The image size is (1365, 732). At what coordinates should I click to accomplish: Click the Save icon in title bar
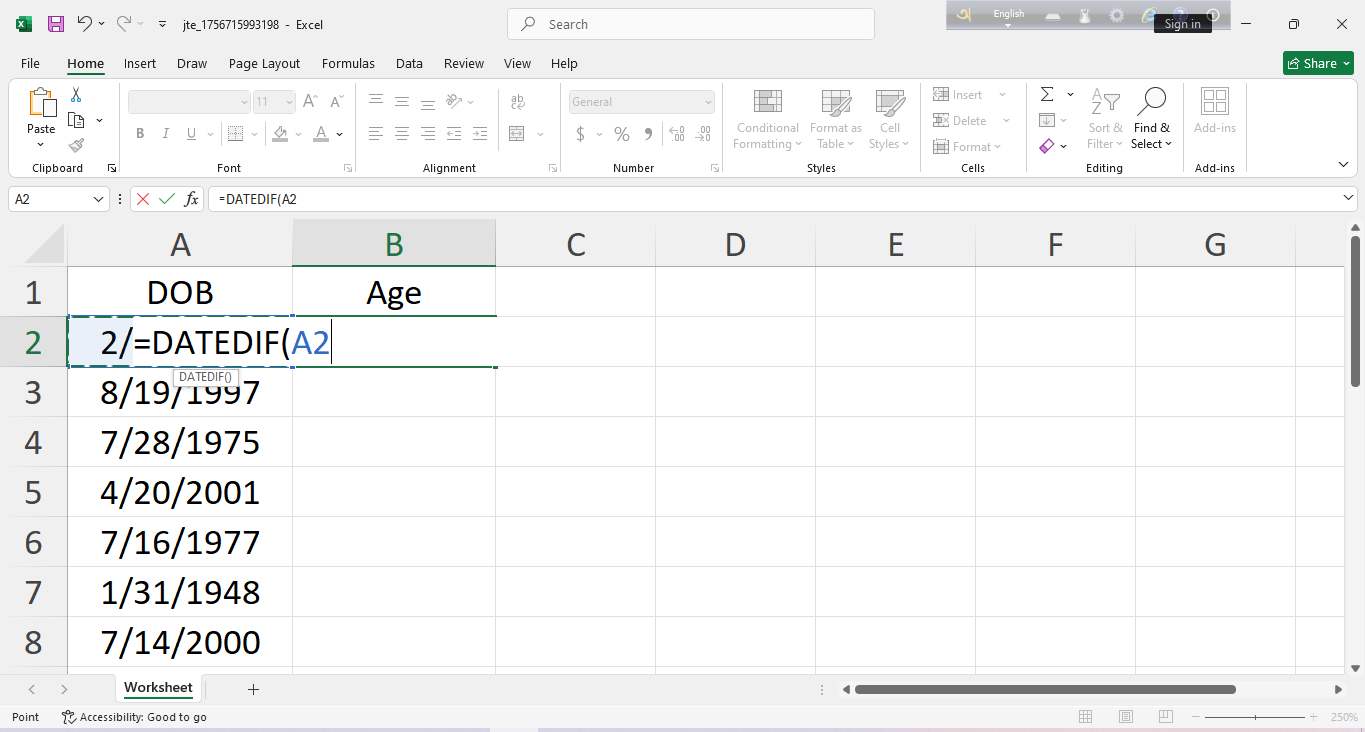(x=56, y=23)
